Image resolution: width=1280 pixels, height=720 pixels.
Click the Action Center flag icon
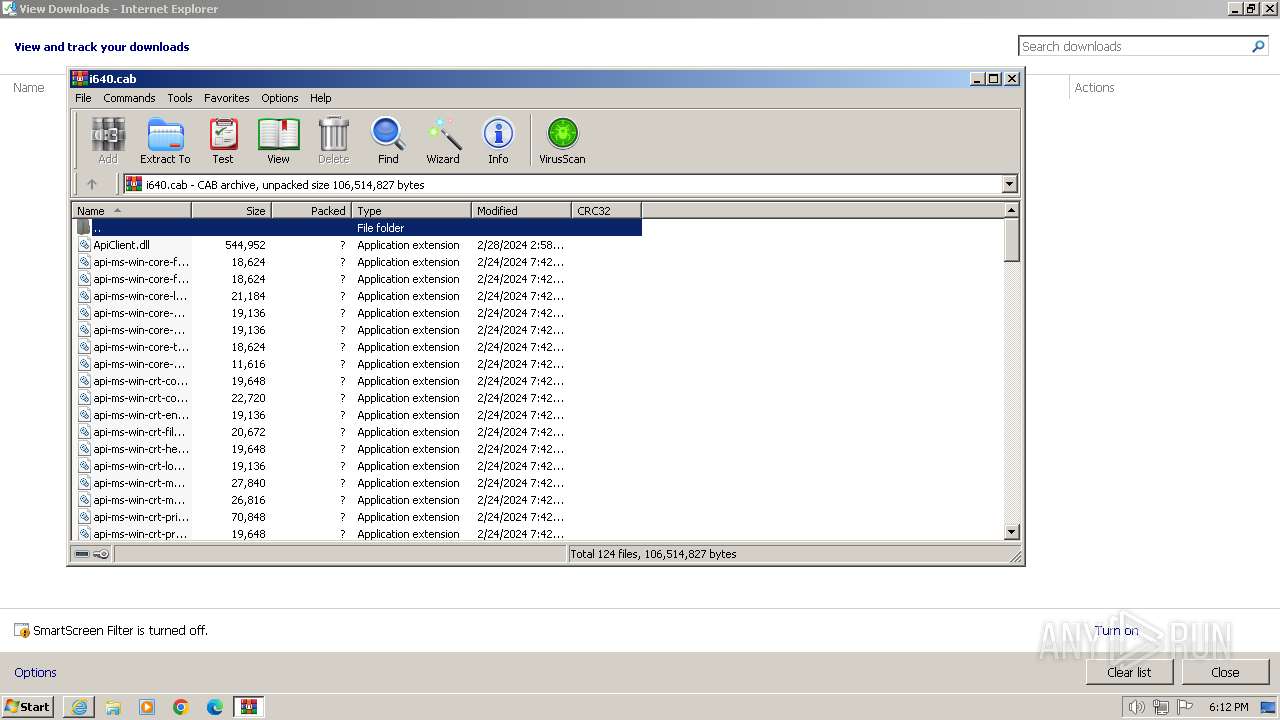tap(1185, 707)
